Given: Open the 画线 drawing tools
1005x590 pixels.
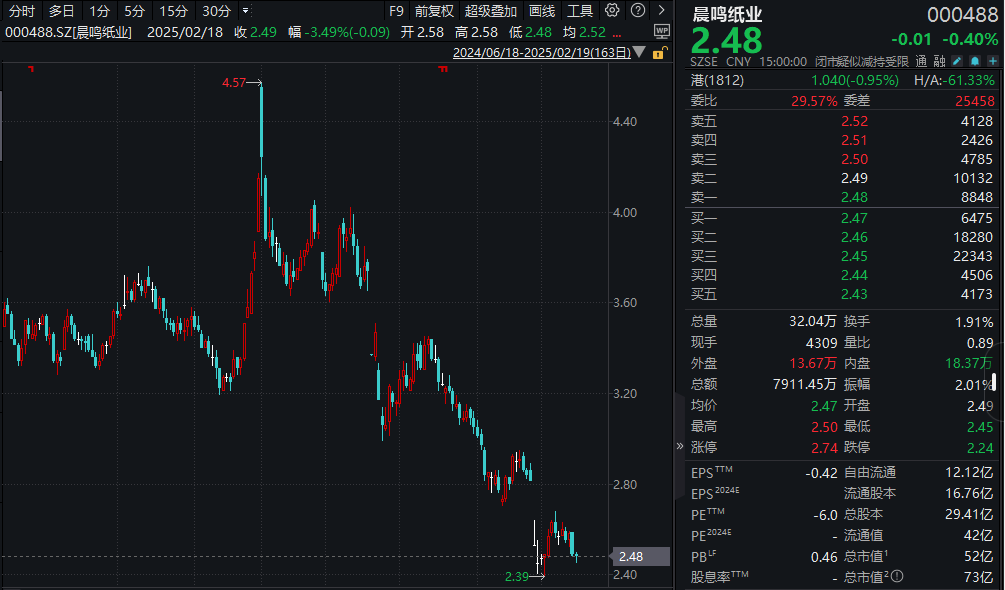Looking at the screenshot, I should [x=542, y=11].
